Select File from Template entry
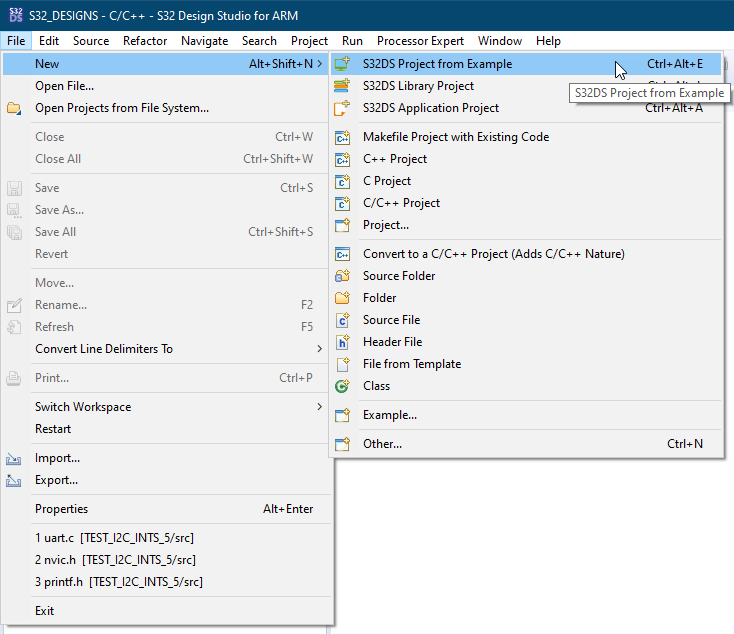The width and height of the screenshot is (734, 634). point(526,364)
